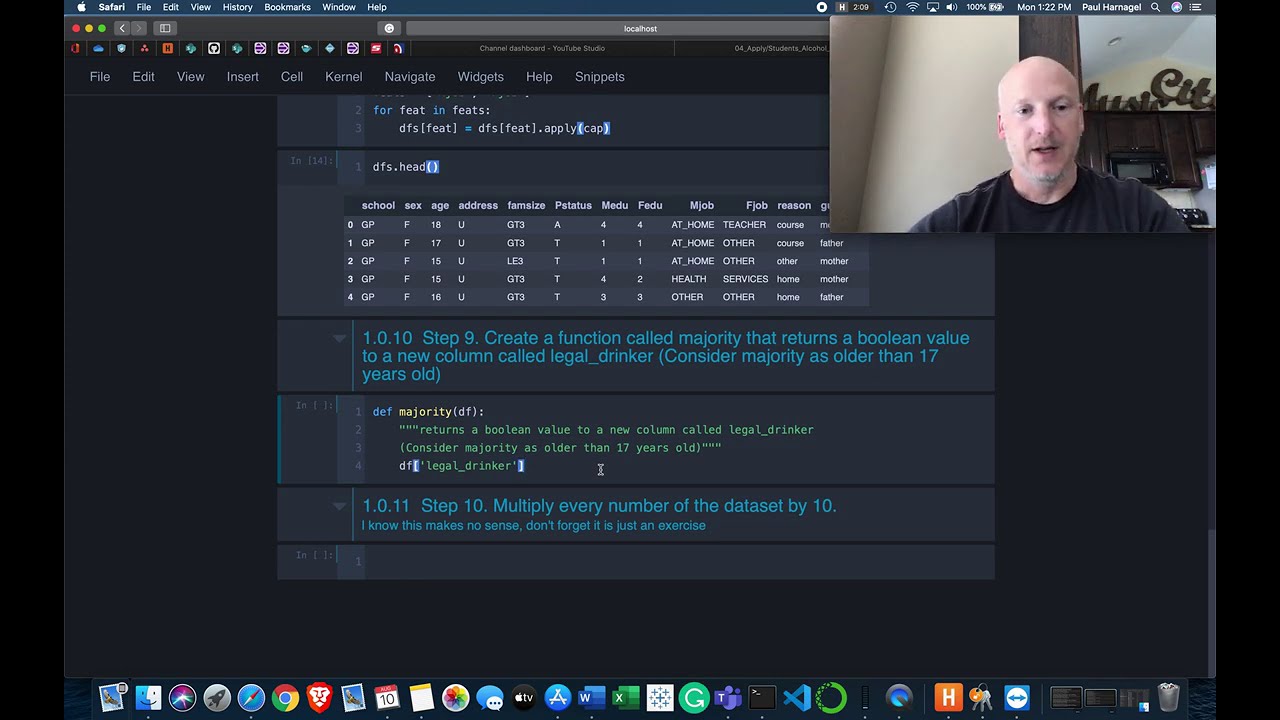The width and height of the screenshot is (1280, 720).
Task: Open the notebook View menu
Action: 190,77
